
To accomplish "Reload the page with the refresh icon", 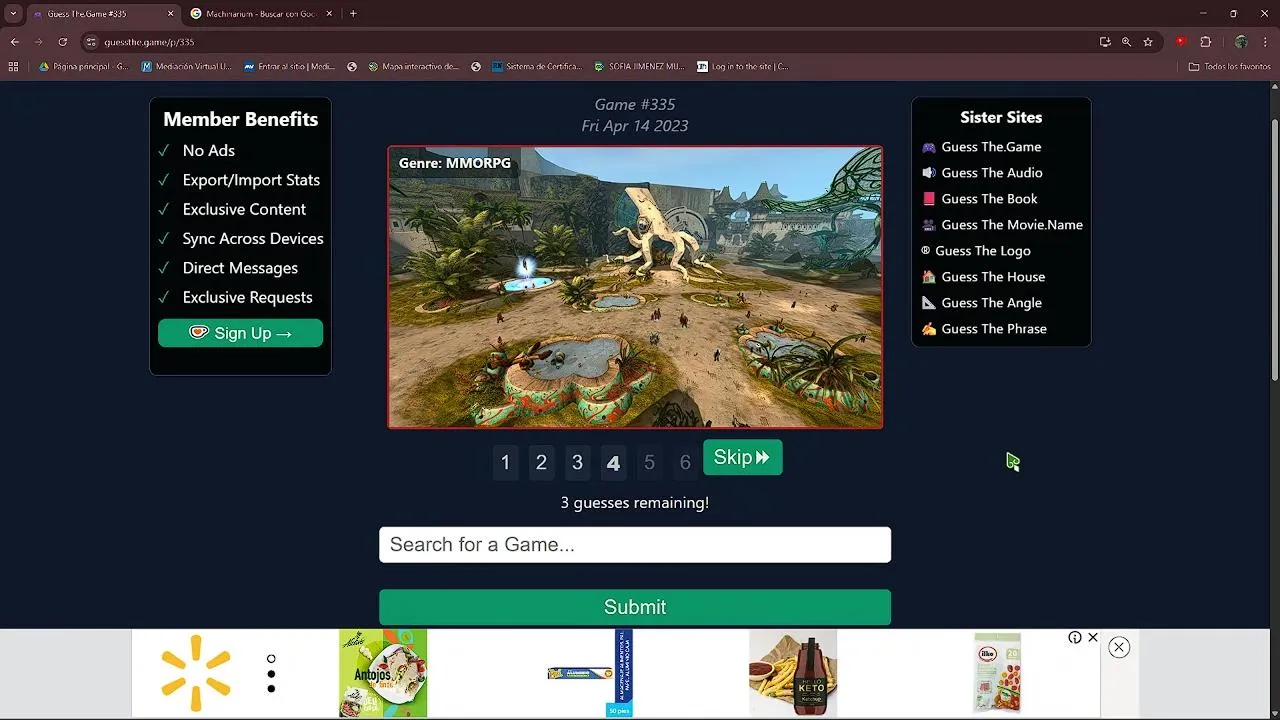I will (x=62, y=42).
